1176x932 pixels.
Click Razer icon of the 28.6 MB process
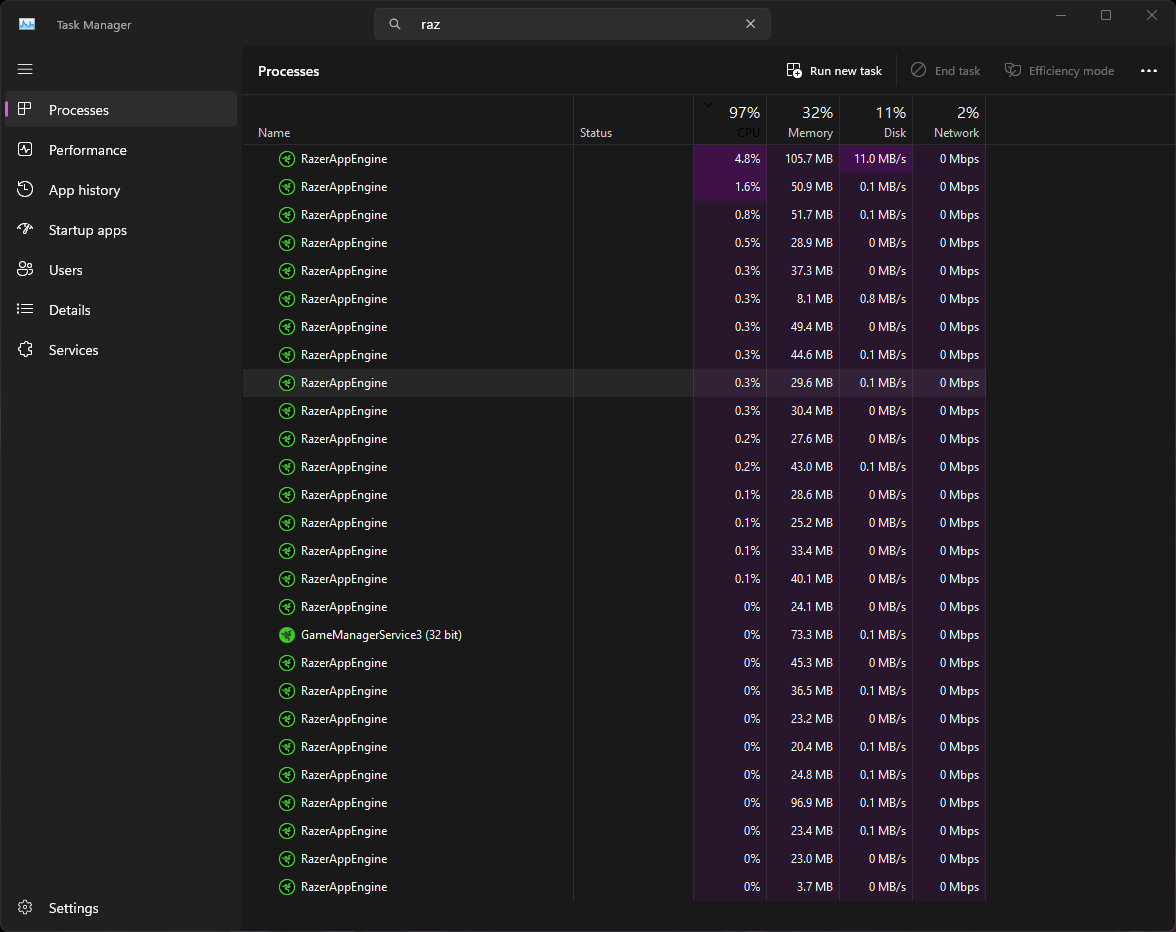(x=286, y=495)
